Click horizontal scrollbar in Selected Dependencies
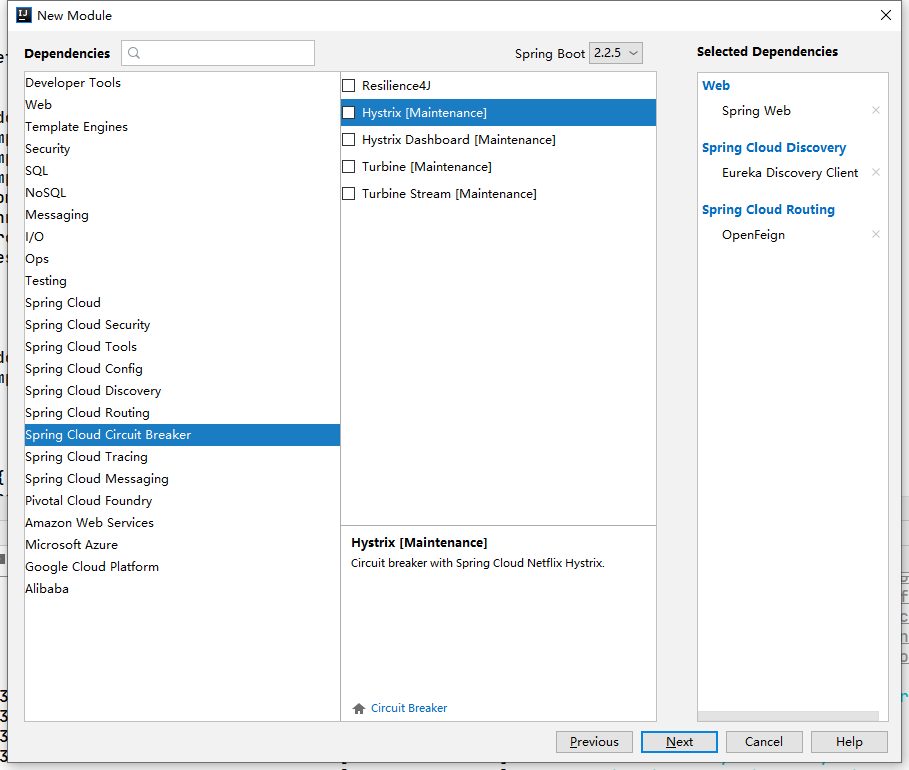Image resolution: width=909 pixels, height=770 pixels. [x=788, y=716]
